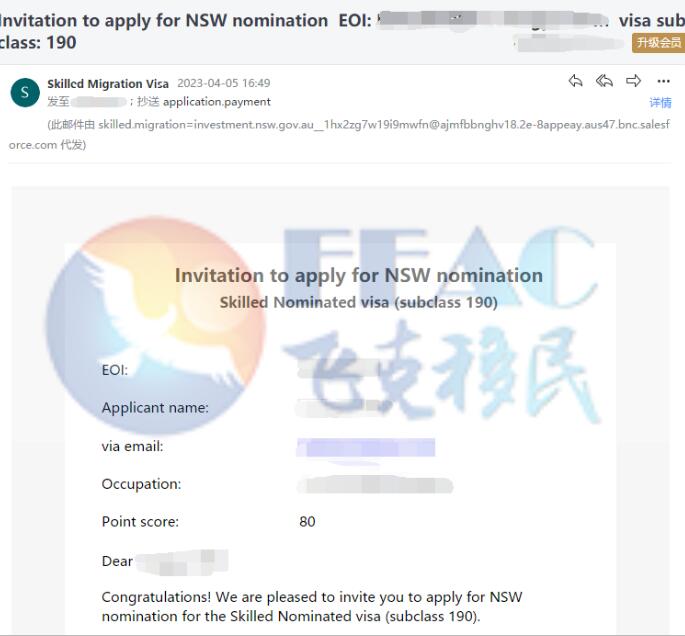The image size is (685, 636).
Task: Click the green 'S' sender avatar
Action: [x=24, y=93]
